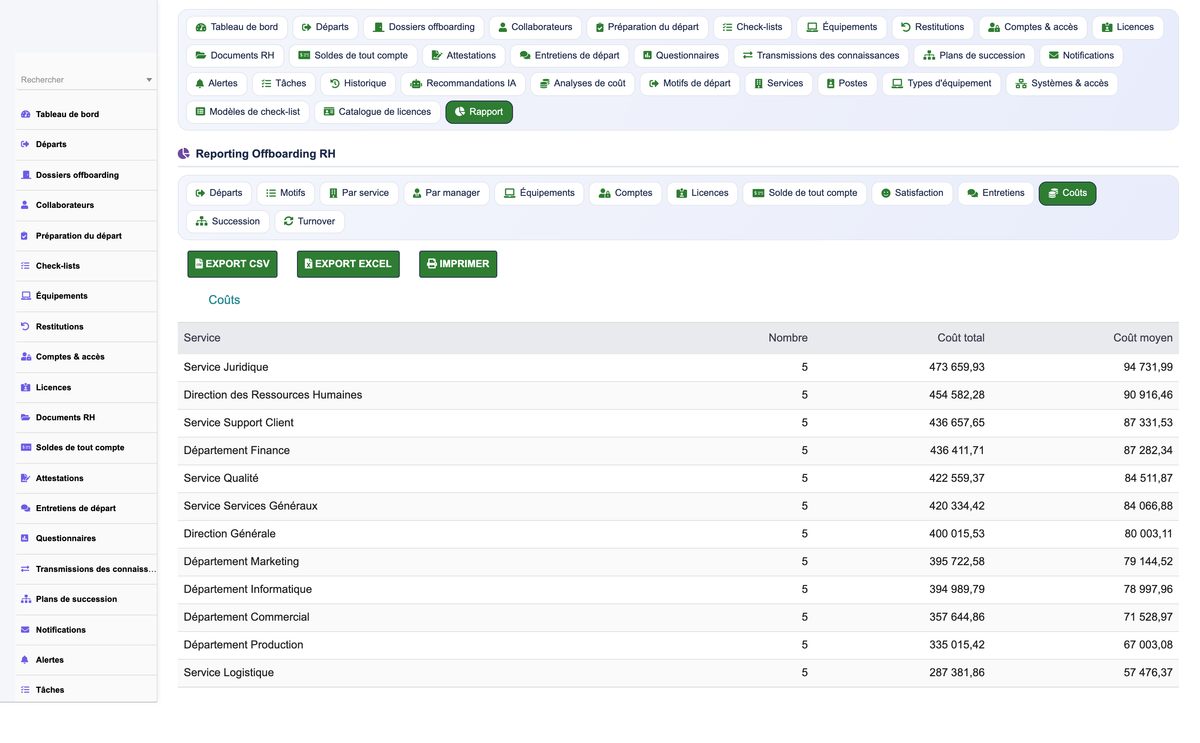Image resolution: width=1200 pixels, height=743 pixels.
Task: Open Catalogue de licences in top navigation
Action: [377, 112]
